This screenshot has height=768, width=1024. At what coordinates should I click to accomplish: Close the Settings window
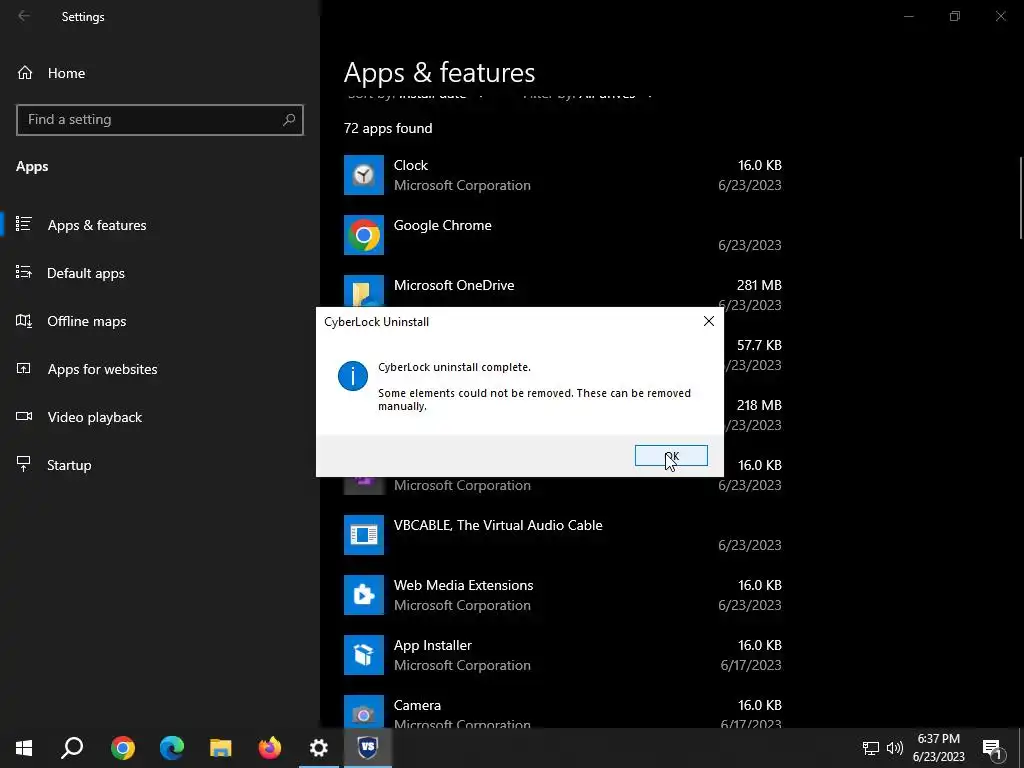[x=1000, y=16]
